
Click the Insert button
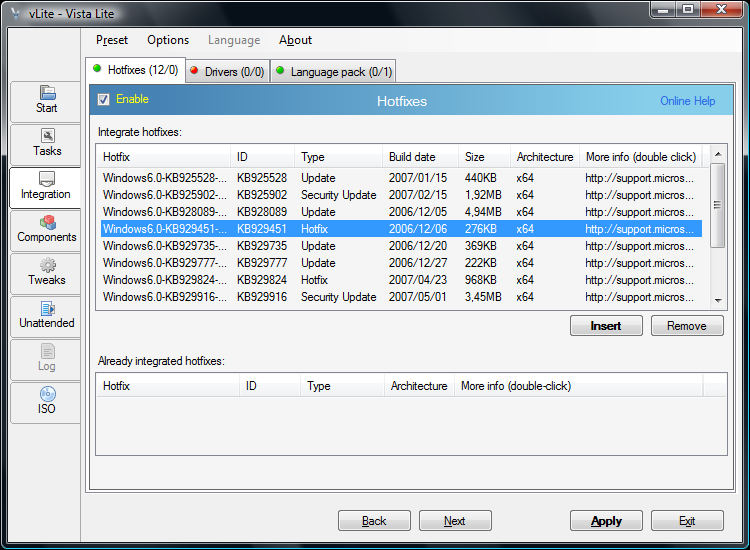pyautogui.click(x=606, y=326)
